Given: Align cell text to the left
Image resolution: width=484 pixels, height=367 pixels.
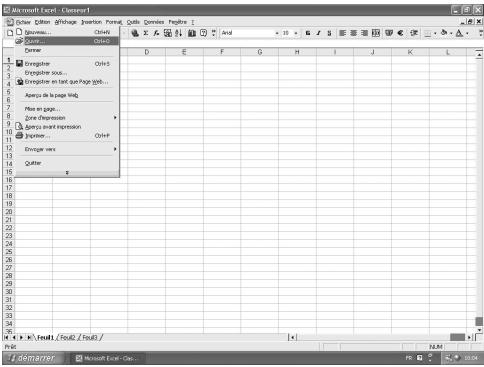Looking at the screenshot, I should (342, 33).
